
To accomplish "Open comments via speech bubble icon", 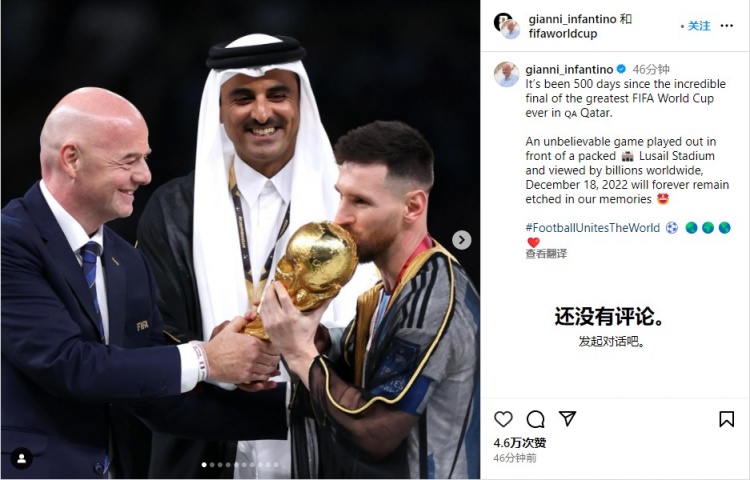I will click(535, 419).
